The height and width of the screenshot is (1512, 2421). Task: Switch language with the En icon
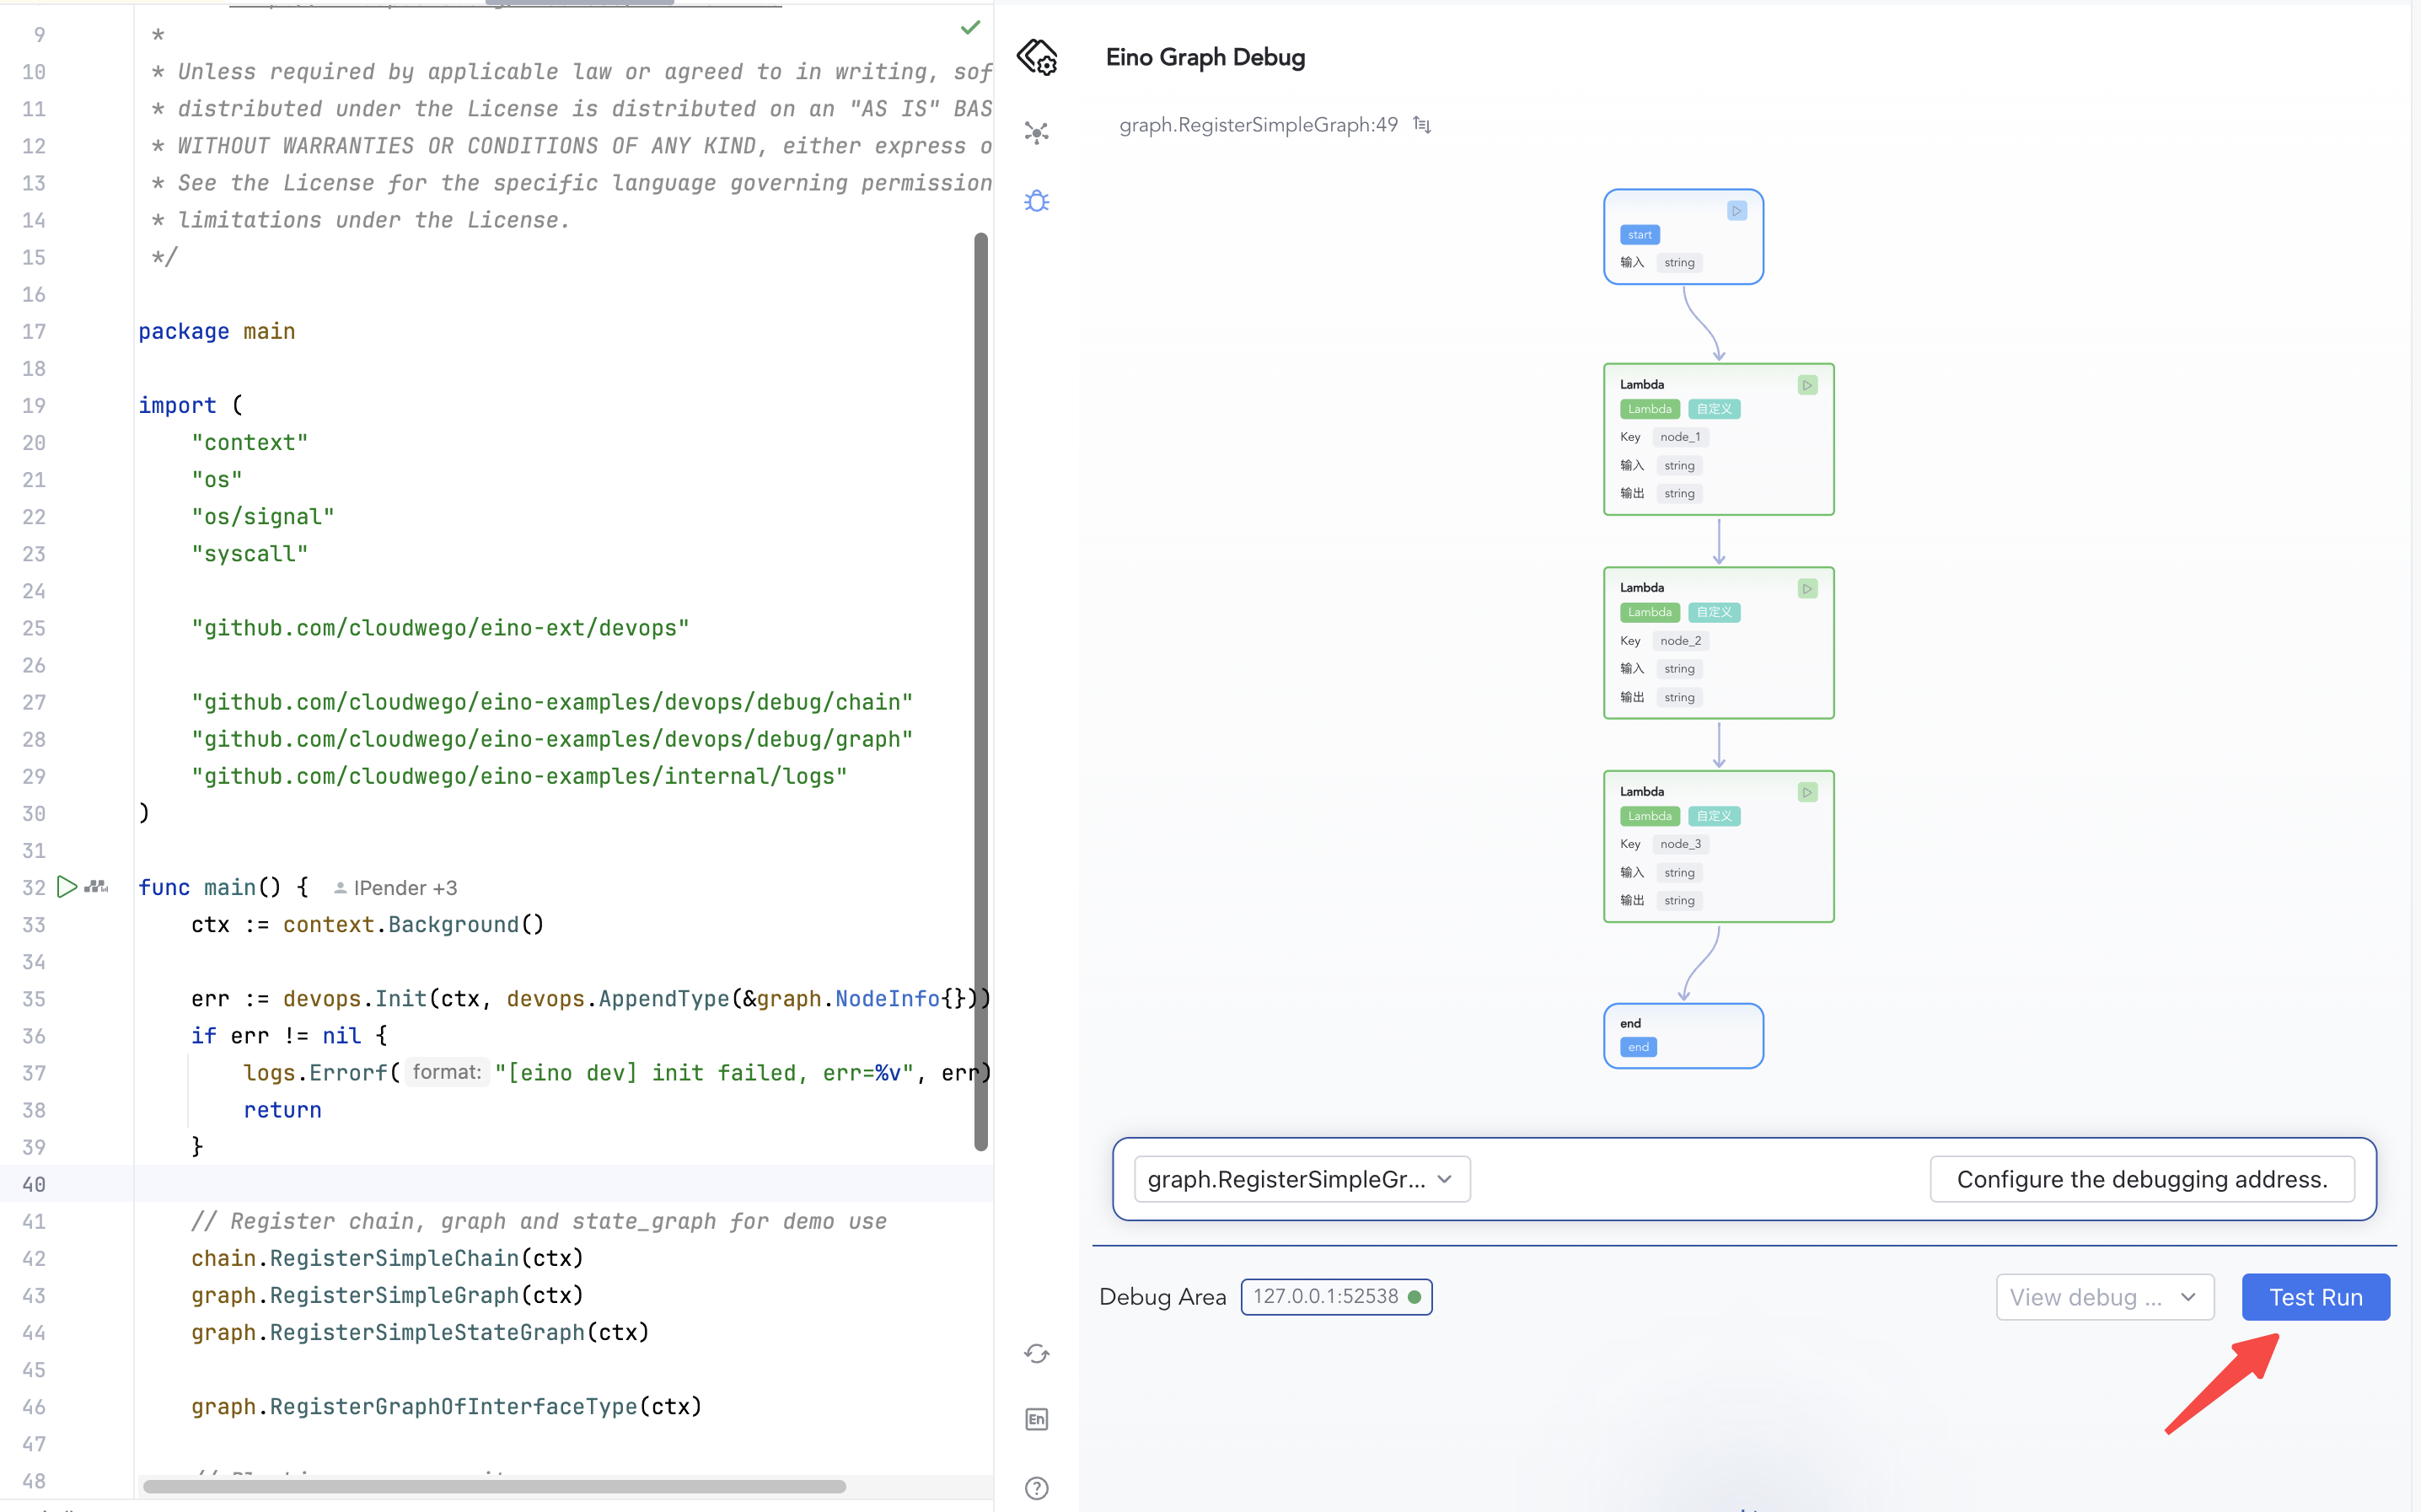click(x=1036, y=1419)
